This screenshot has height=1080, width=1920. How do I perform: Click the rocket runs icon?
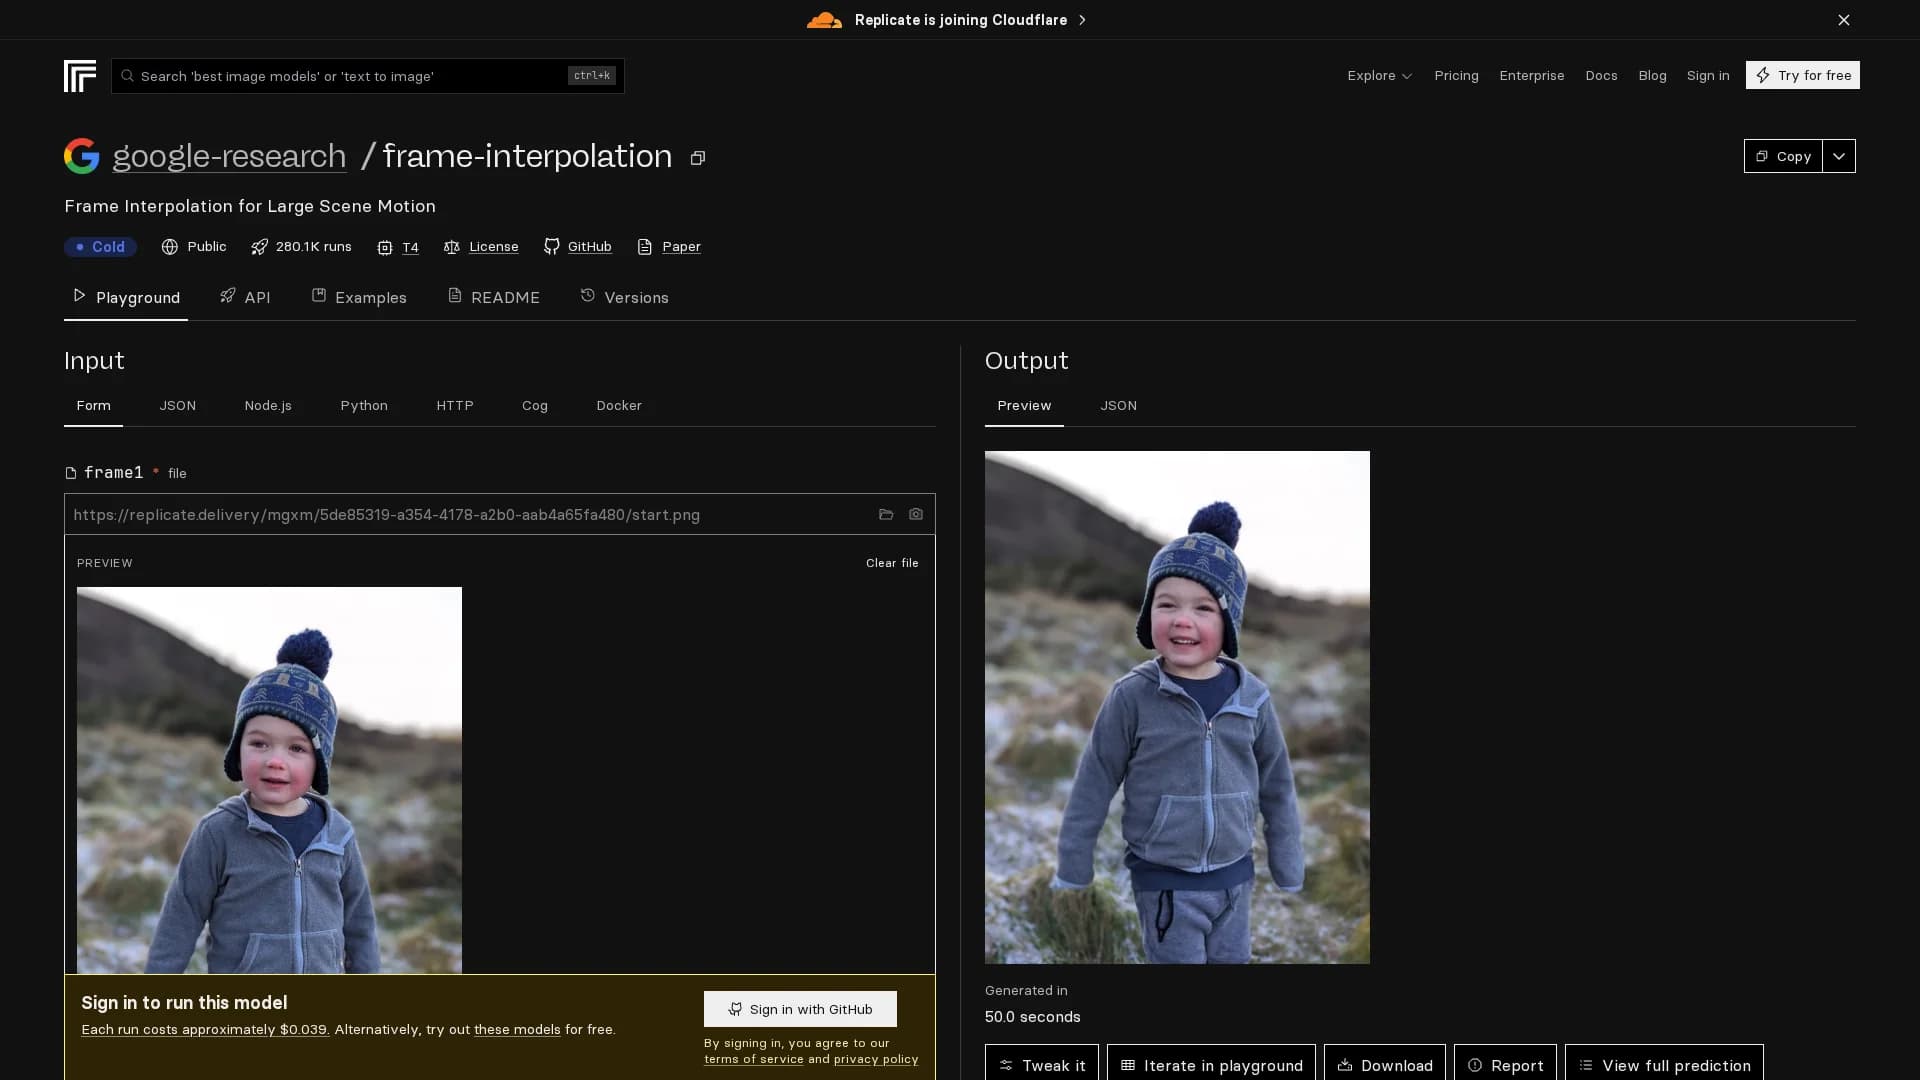click(x=259, y=247)
